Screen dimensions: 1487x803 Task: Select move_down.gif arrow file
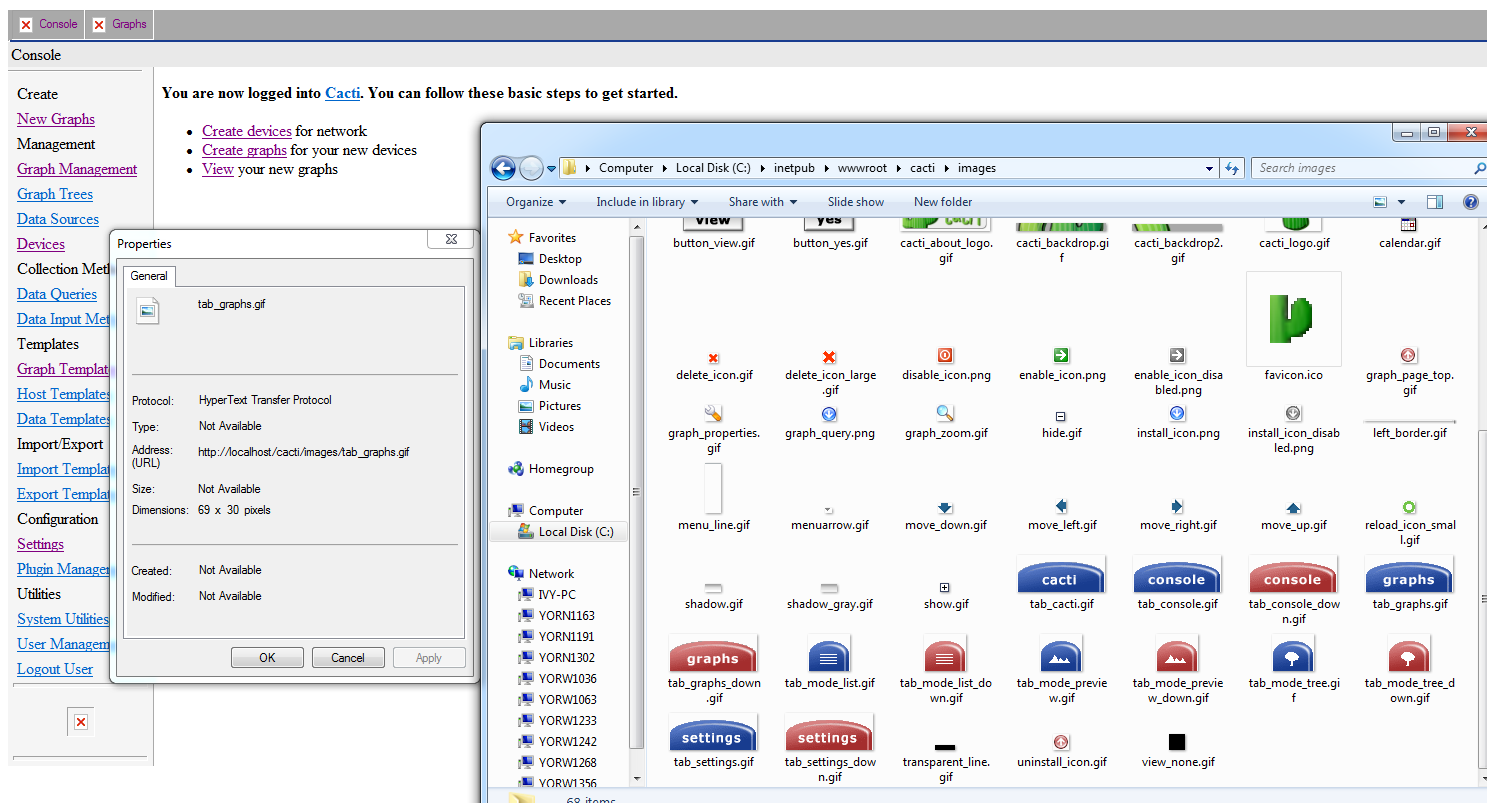point(945,508)
